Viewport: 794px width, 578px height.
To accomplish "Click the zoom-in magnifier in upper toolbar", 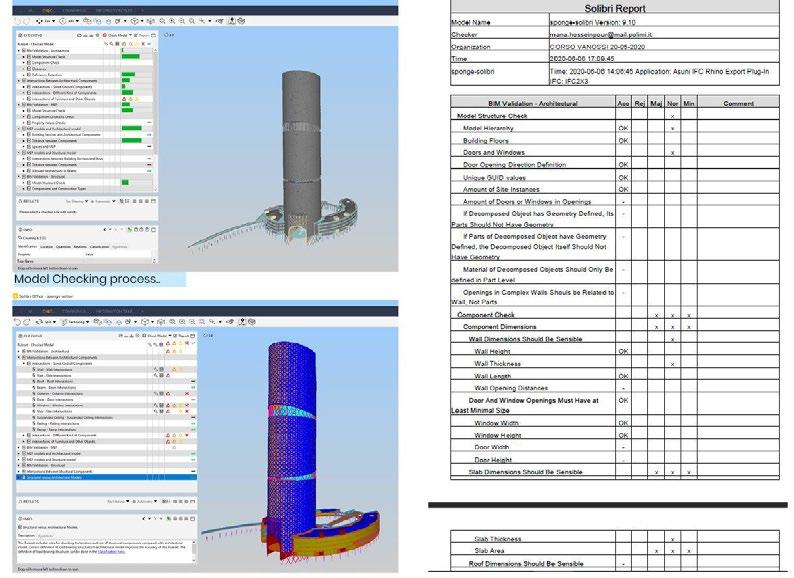I will click(x=172, y=21).
